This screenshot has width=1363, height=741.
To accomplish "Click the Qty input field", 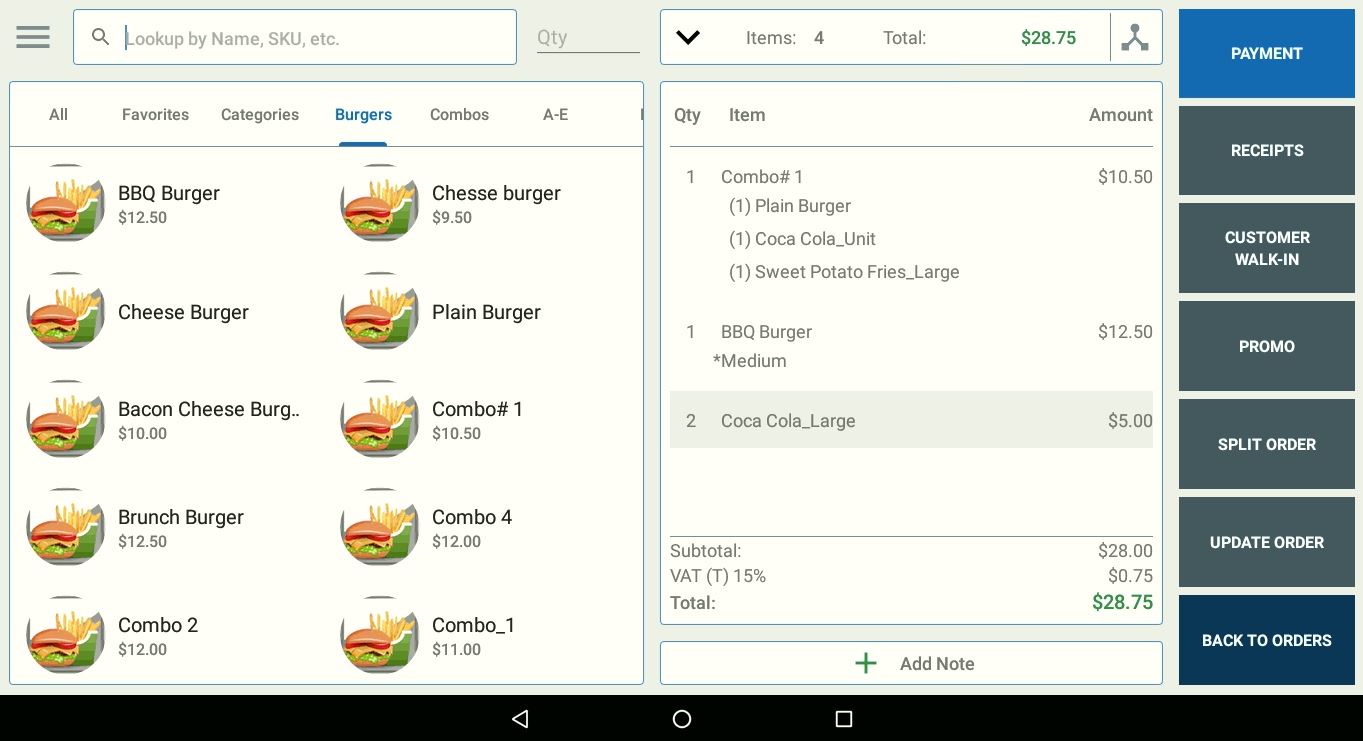I will click(x=587, y=38).
